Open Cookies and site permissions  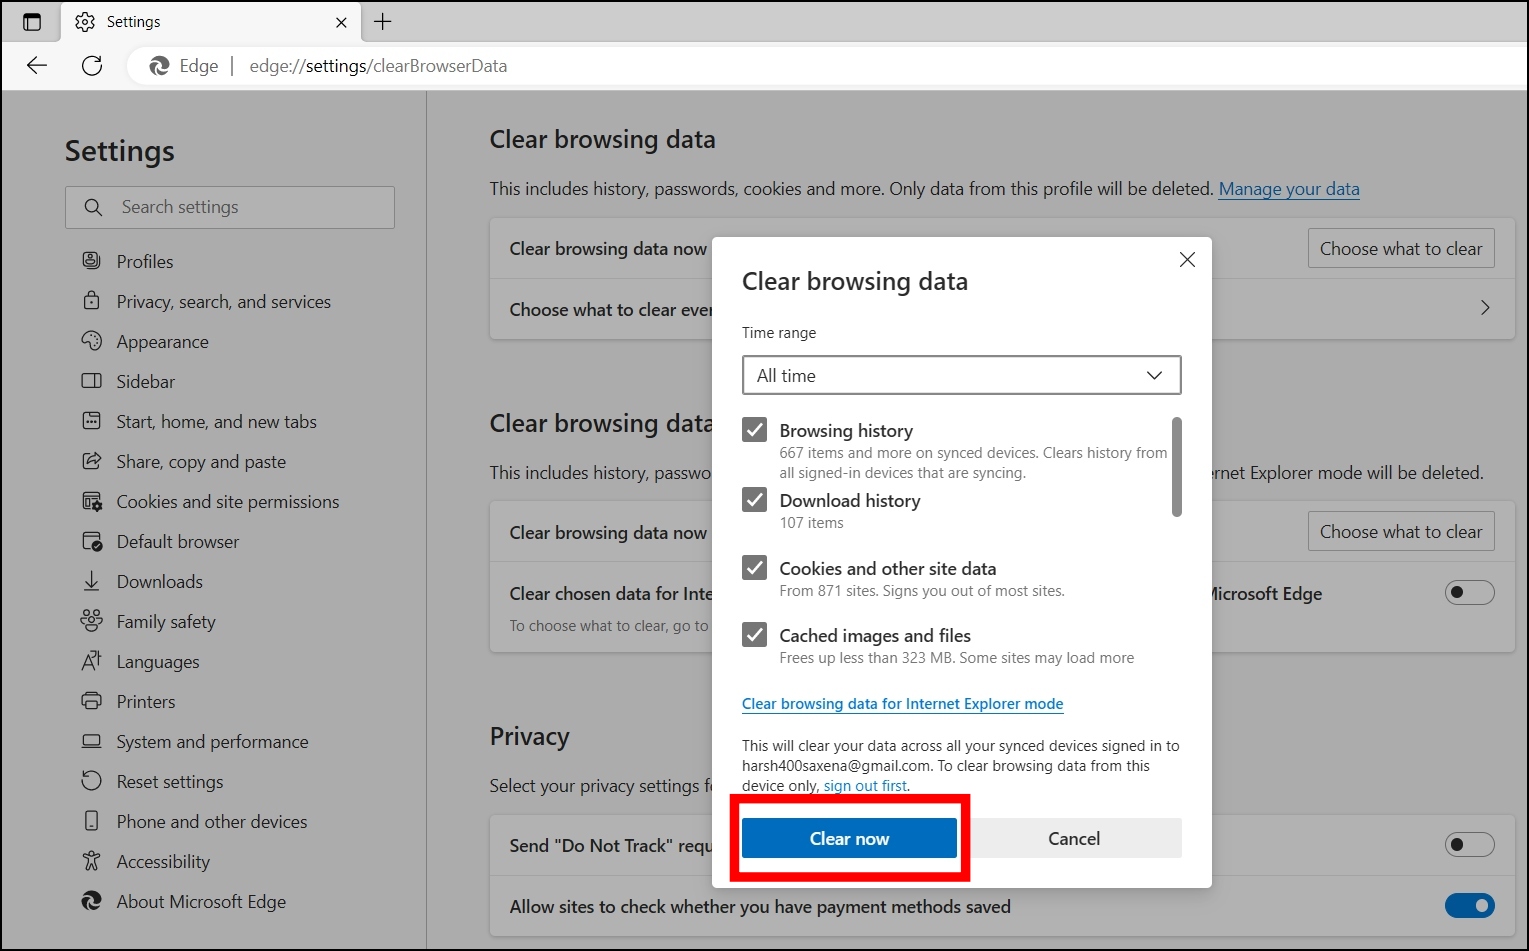227,501
